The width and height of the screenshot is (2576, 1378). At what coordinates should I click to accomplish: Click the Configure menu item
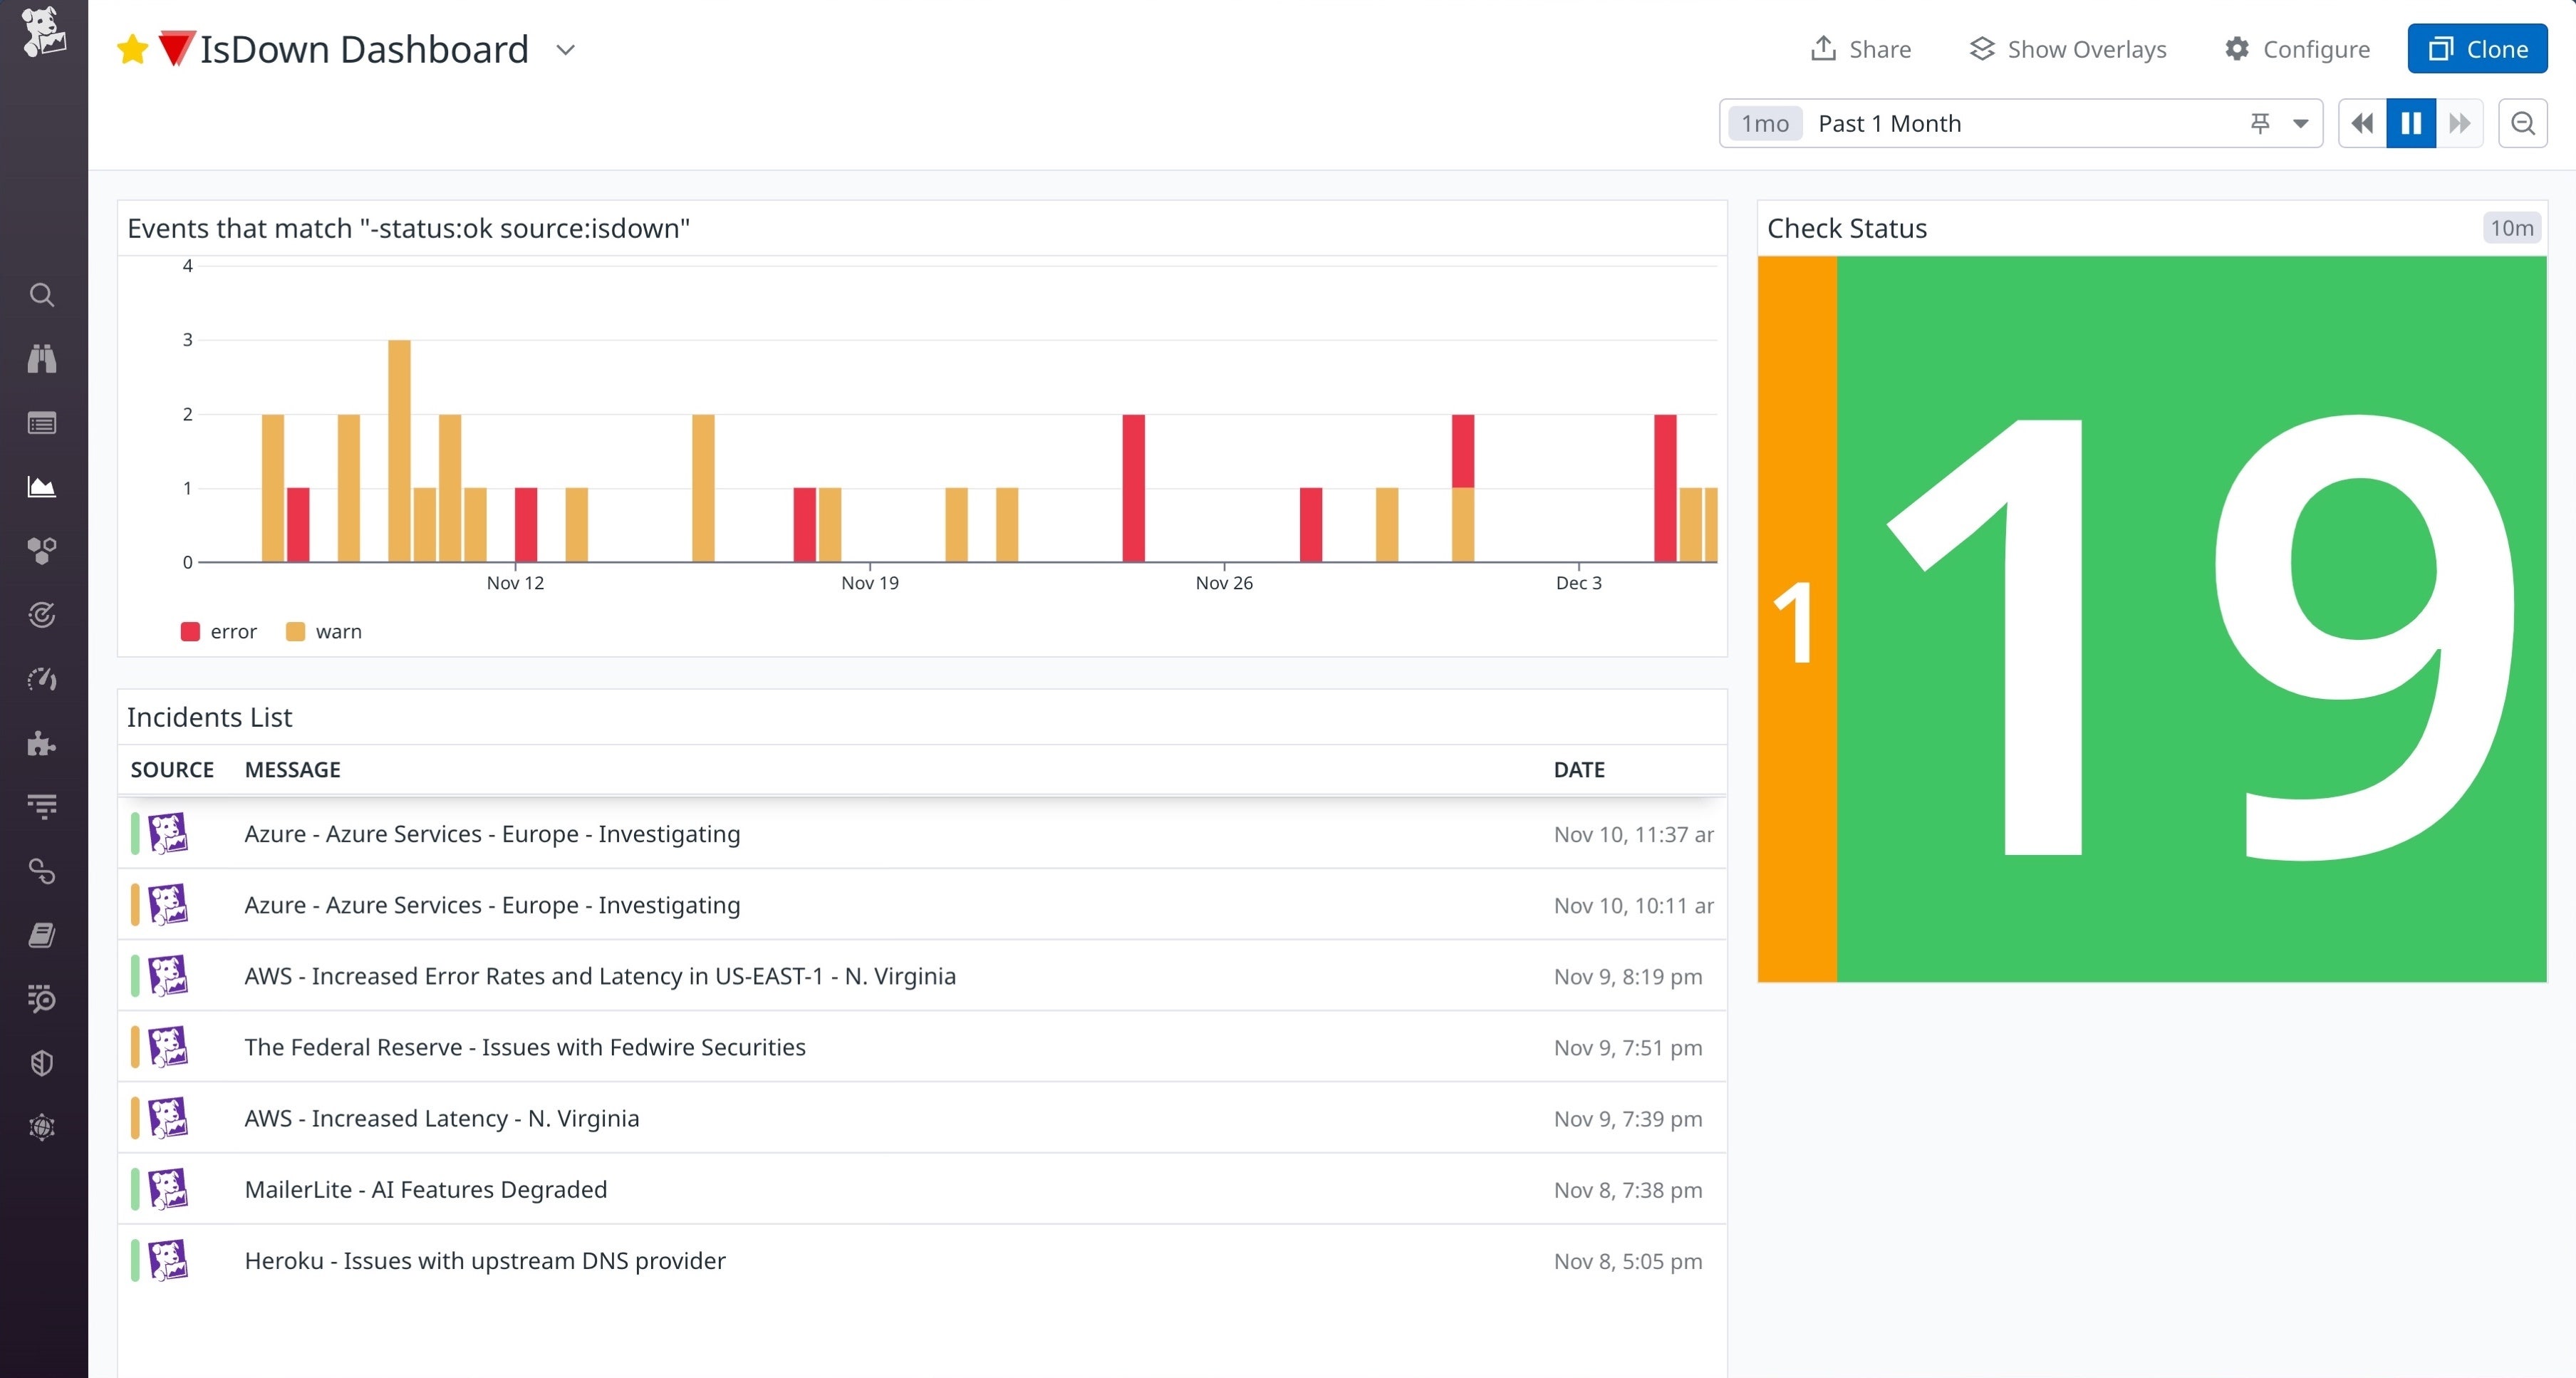coord(2297,48)
